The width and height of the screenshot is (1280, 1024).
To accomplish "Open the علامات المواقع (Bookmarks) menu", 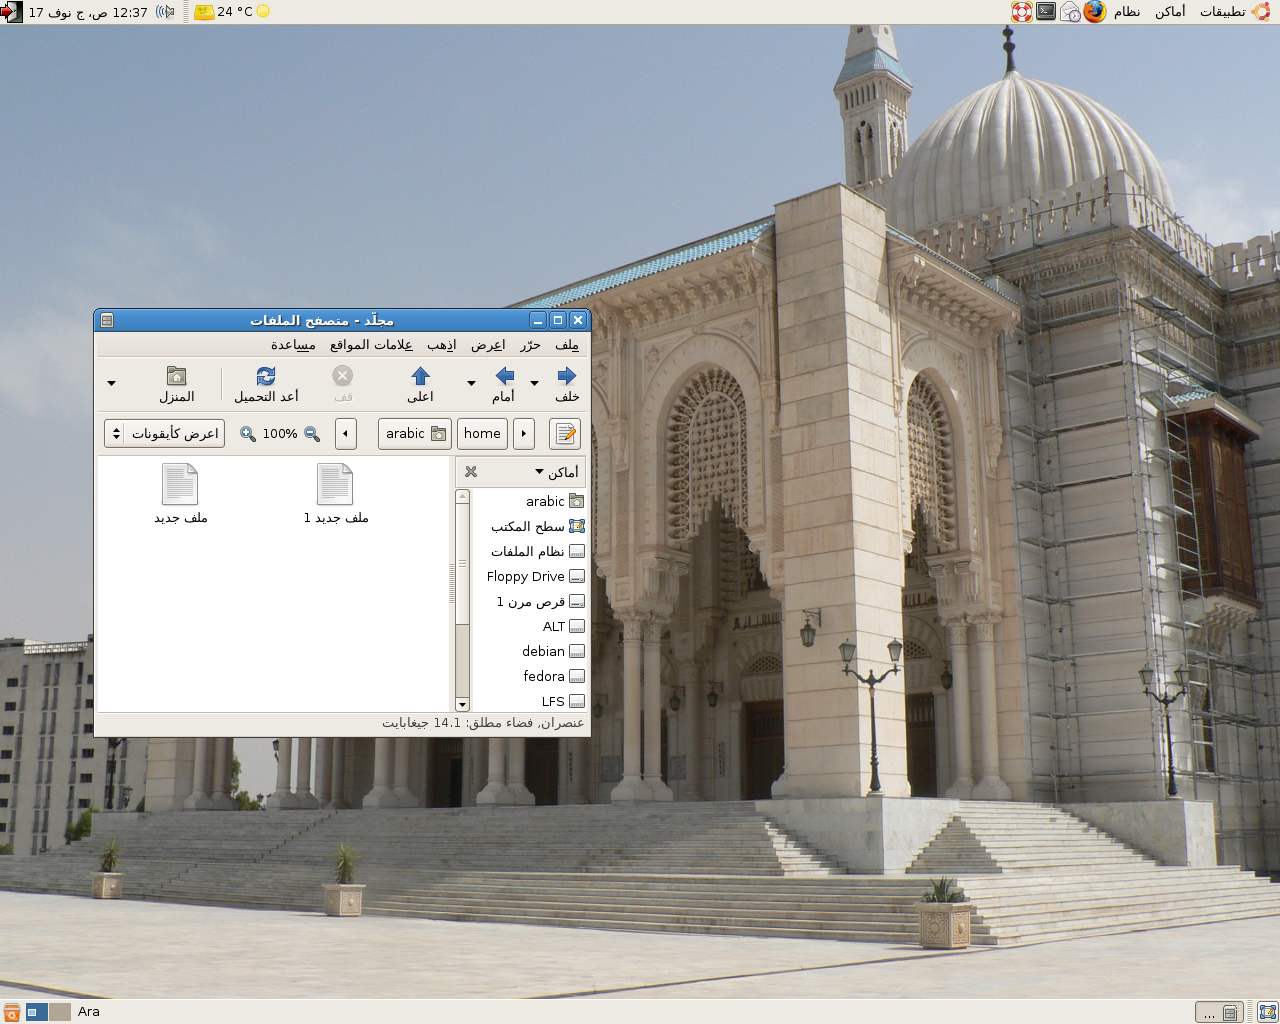I will coord(371,345).
